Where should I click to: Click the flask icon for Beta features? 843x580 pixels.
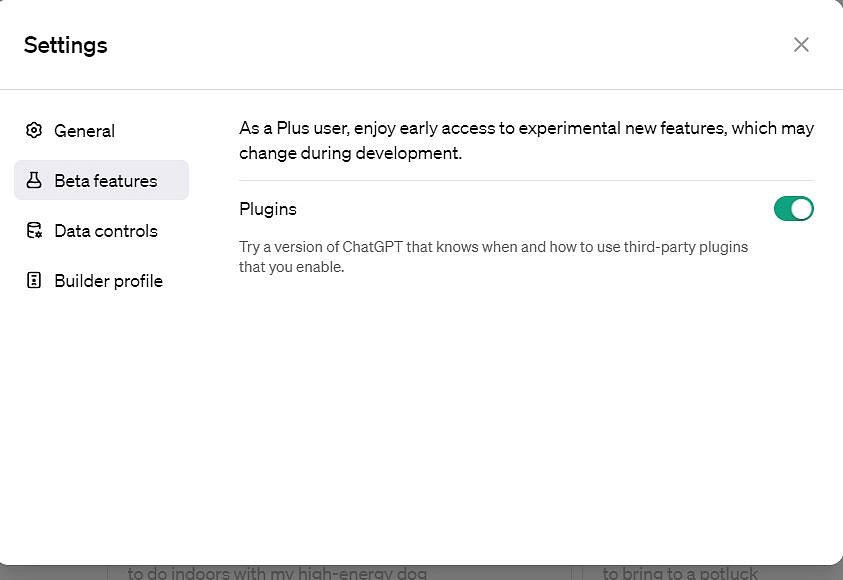point(34,180)
